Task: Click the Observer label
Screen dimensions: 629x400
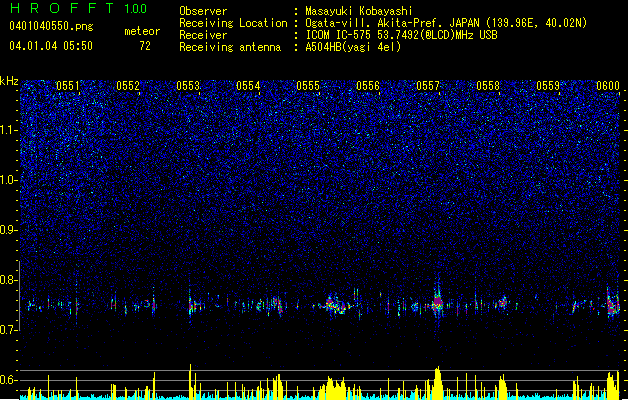Action: pyautogui.click(x=203, y=11)
